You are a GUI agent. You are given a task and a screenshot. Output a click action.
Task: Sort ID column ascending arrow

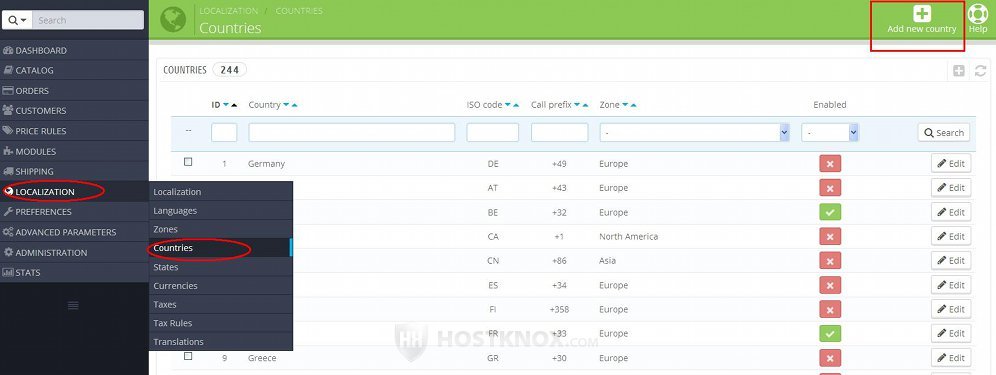click(234, 105)
